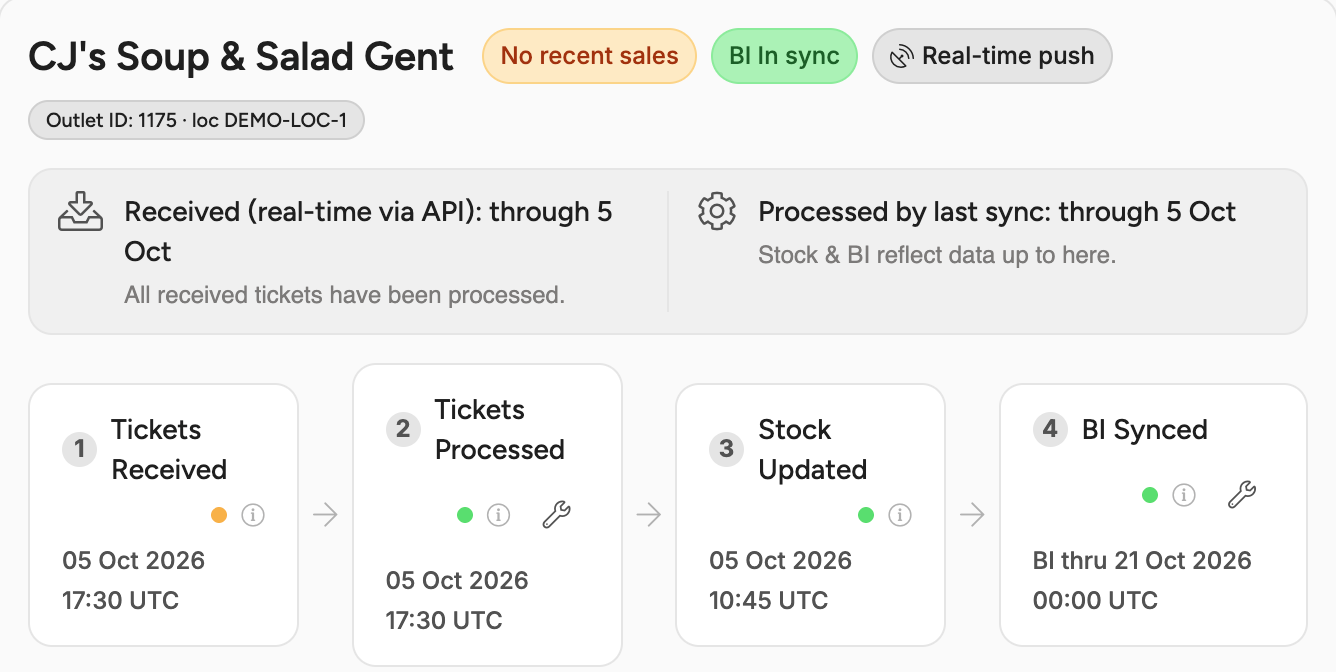Click step number 1 circle
The height and width of the screenshot is (672, 1336).
pyautogui.click(x=79, y=449)
